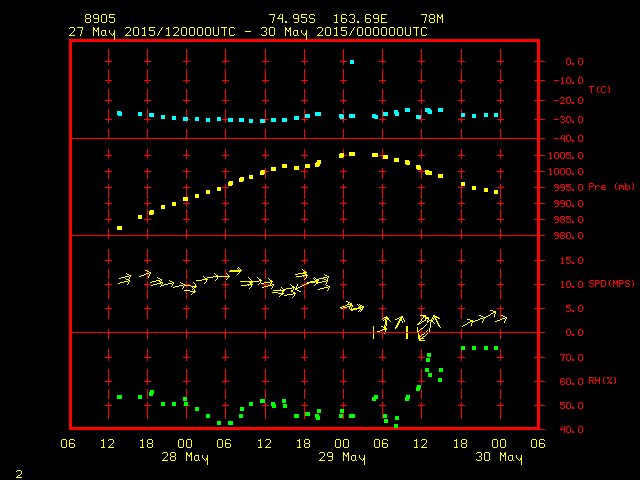Click the SPD(MPS) wind speed axis label
This screenshot has height=480, width=640.
pyautogui.click(x=611, y=283)
